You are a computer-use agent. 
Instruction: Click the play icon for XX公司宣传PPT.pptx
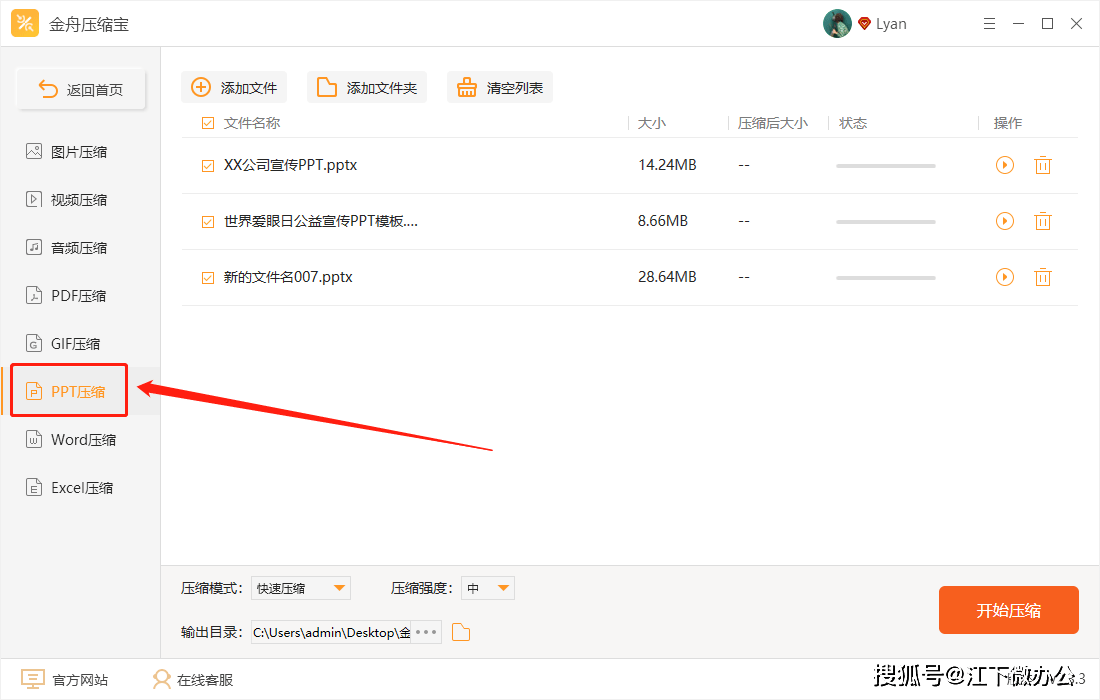pyautogui.click(x=1005, y=165)
